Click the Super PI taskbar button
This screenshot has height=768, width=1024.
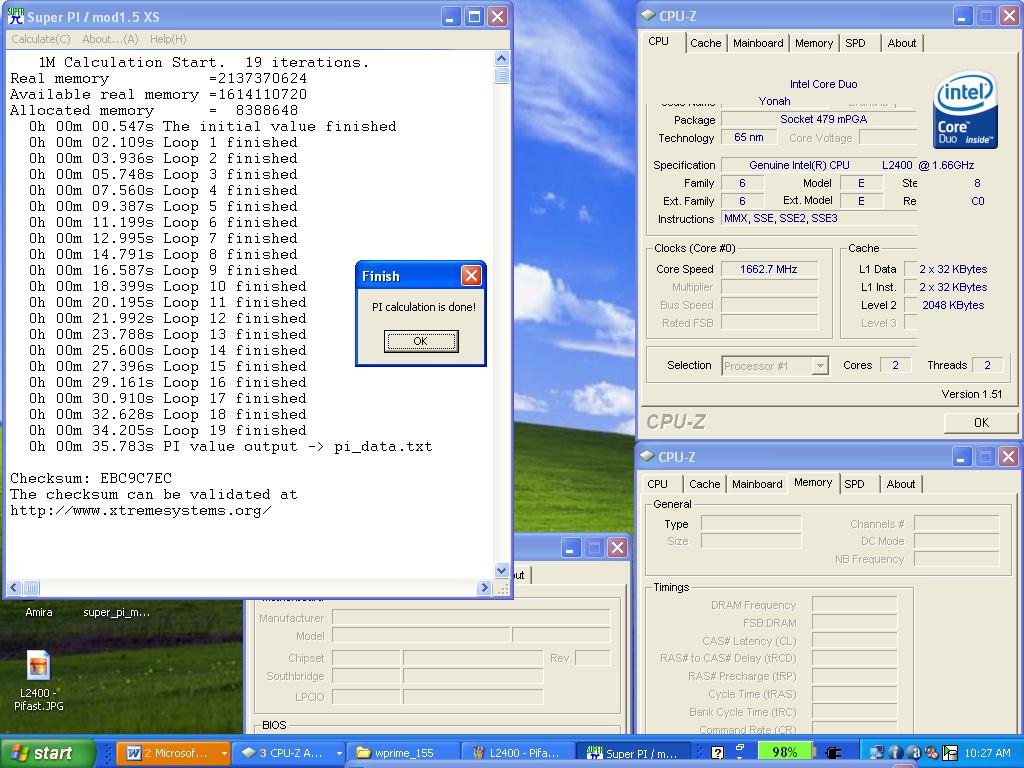click(633, 753)
